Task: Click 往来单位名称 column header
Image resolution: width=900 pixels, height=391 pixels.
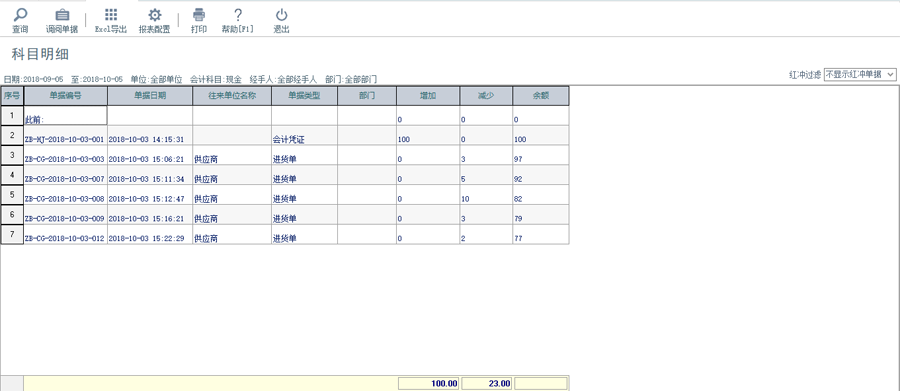Action: (232, 96)
